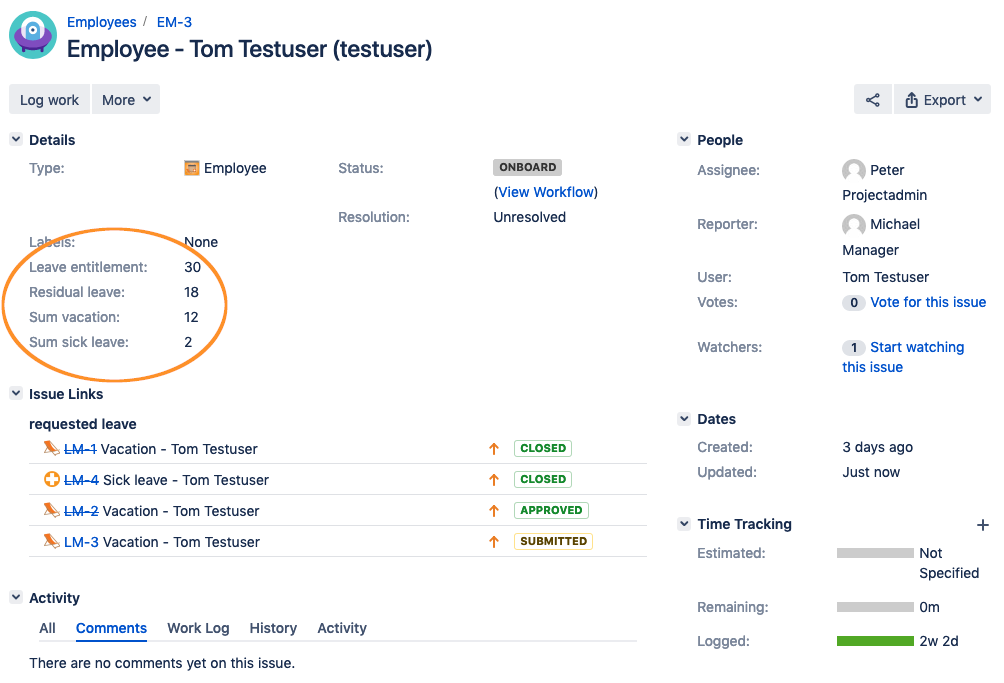
Task: Click the plus icon in Time Tracking
Action: pos(982,525)
